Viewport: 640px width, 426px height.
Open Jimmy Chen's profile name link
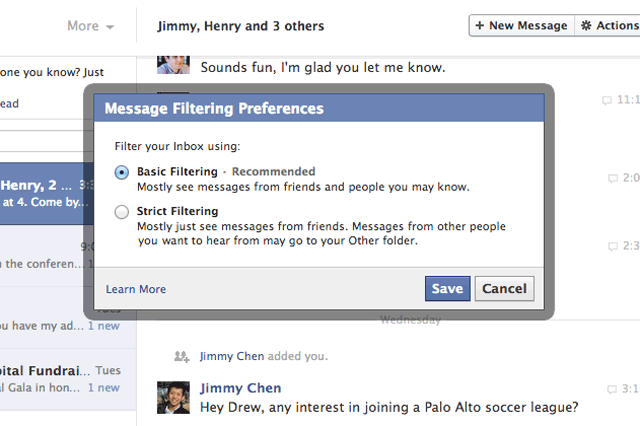pyautogui.click(x=240, y=388)
